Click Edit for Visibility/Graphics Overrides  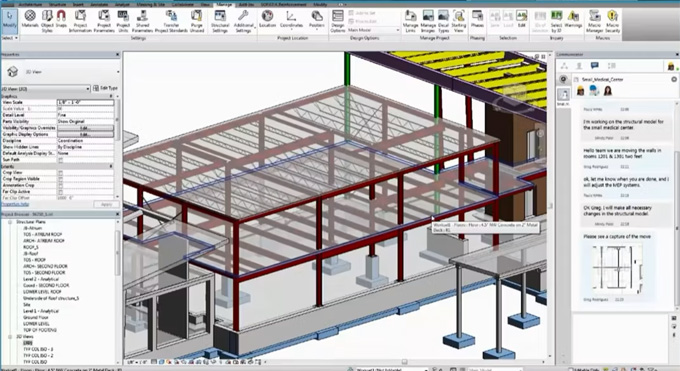85,128
